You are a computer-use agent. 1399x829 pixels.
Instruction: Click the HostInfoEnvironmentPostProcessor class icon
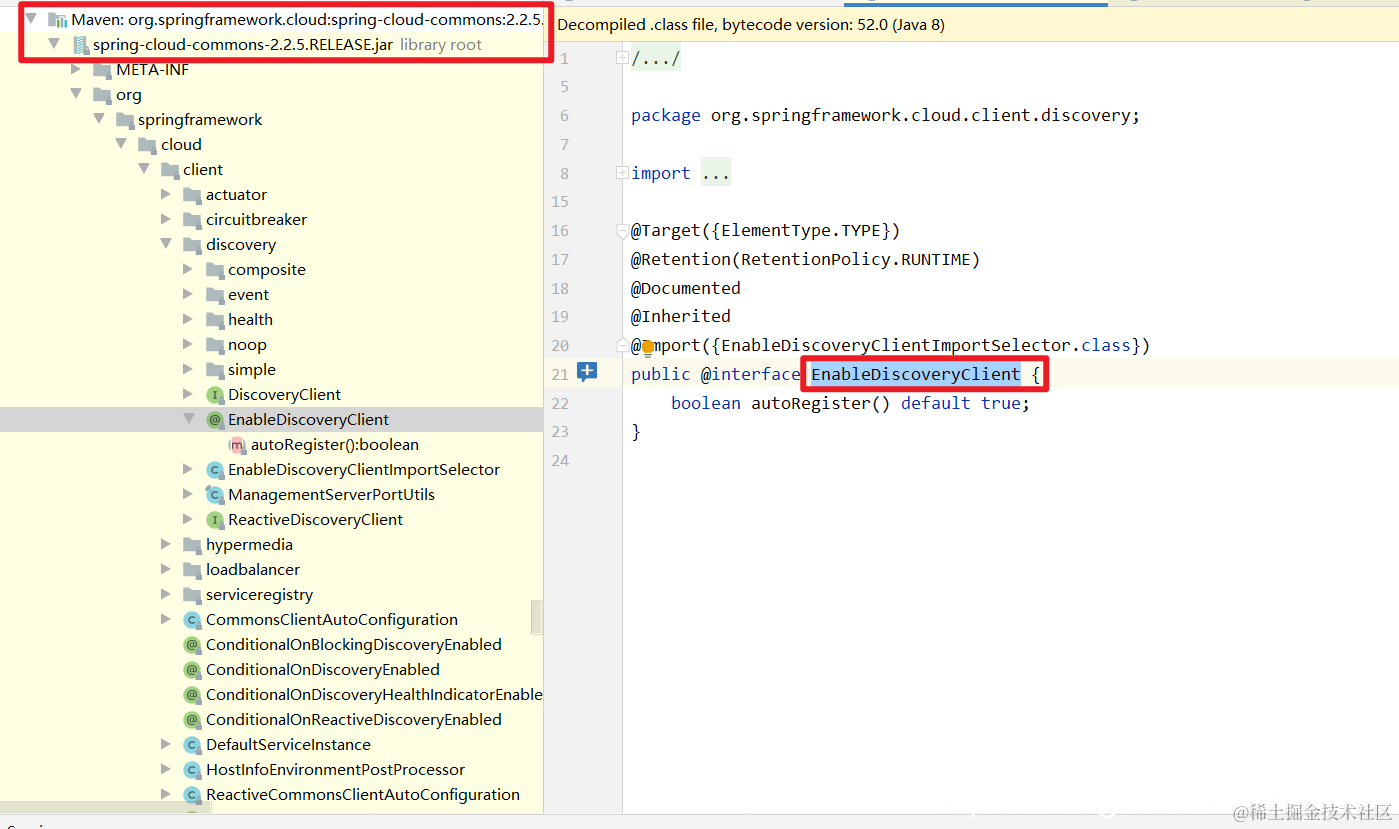click(192, 770)
